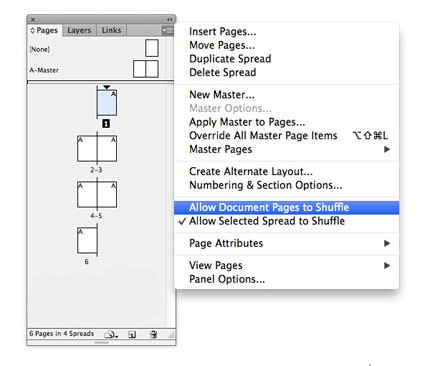Click the '6 Pages in 4 Spreads' status text
This screenshot has width=430, height=366.
tap(62, 334)
